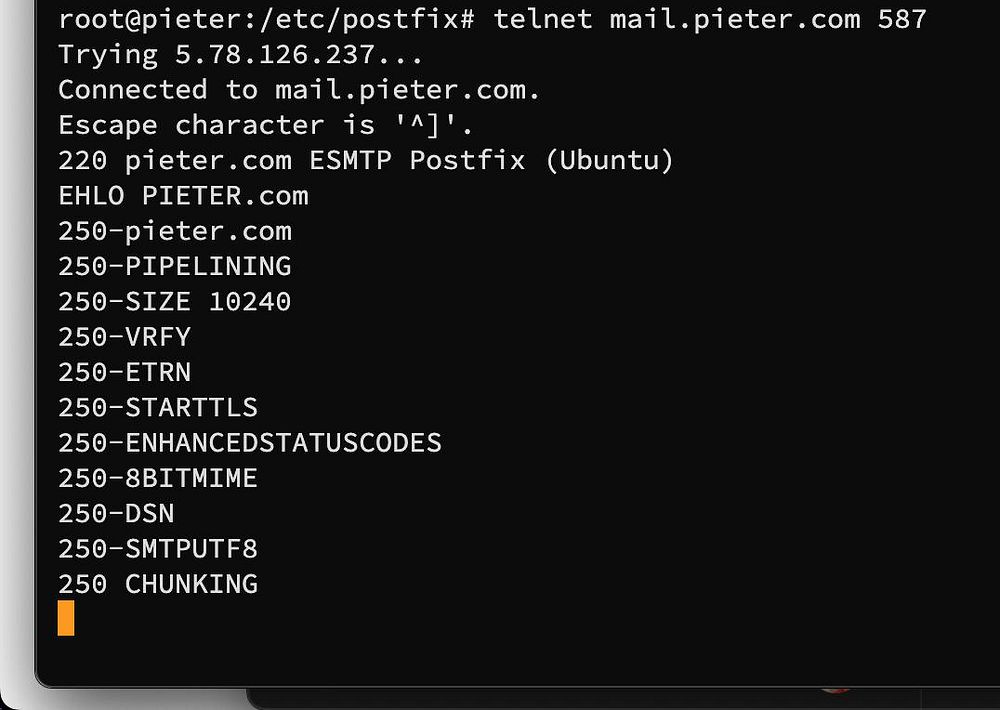Click the (Ubuntu) text in the banner

pos(609,160)
